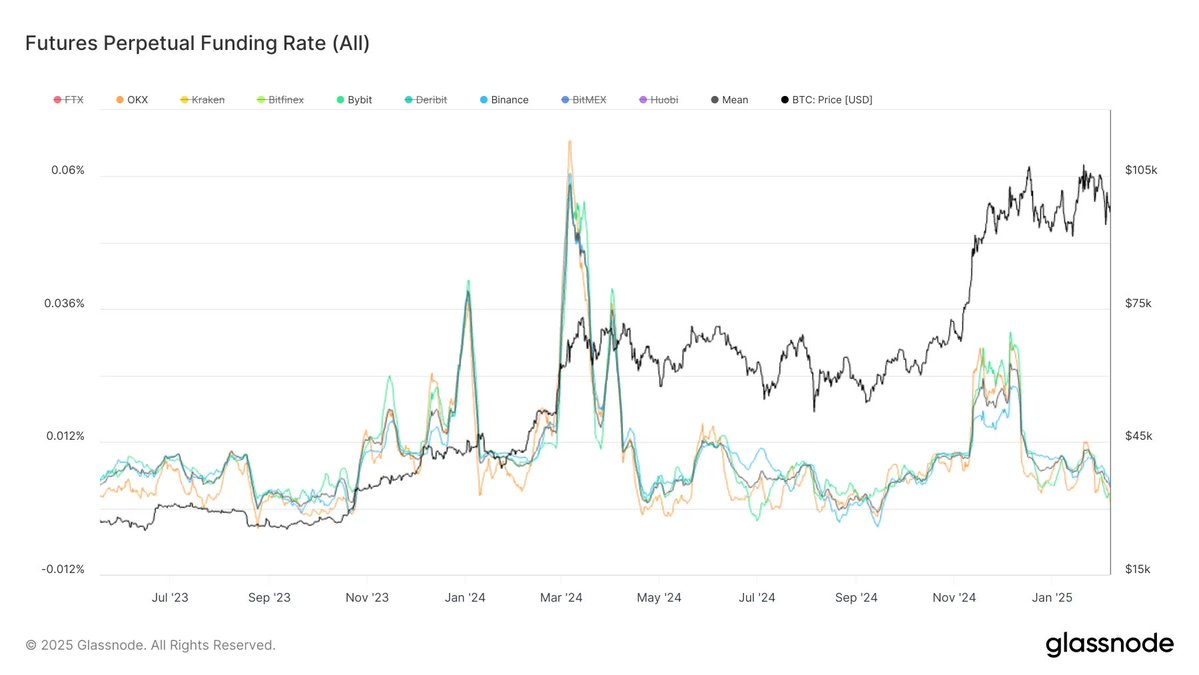Screen dimensions: 1199x675
Task: Click the orange OKX legend dot
Action: [x=119, y=99]
